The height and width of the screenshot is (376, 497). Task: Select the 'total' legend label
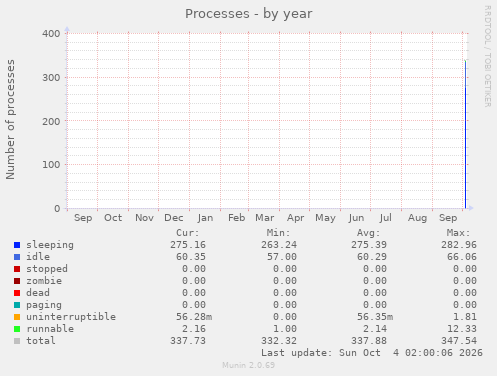pyautogui.click(x=41, y=341)
